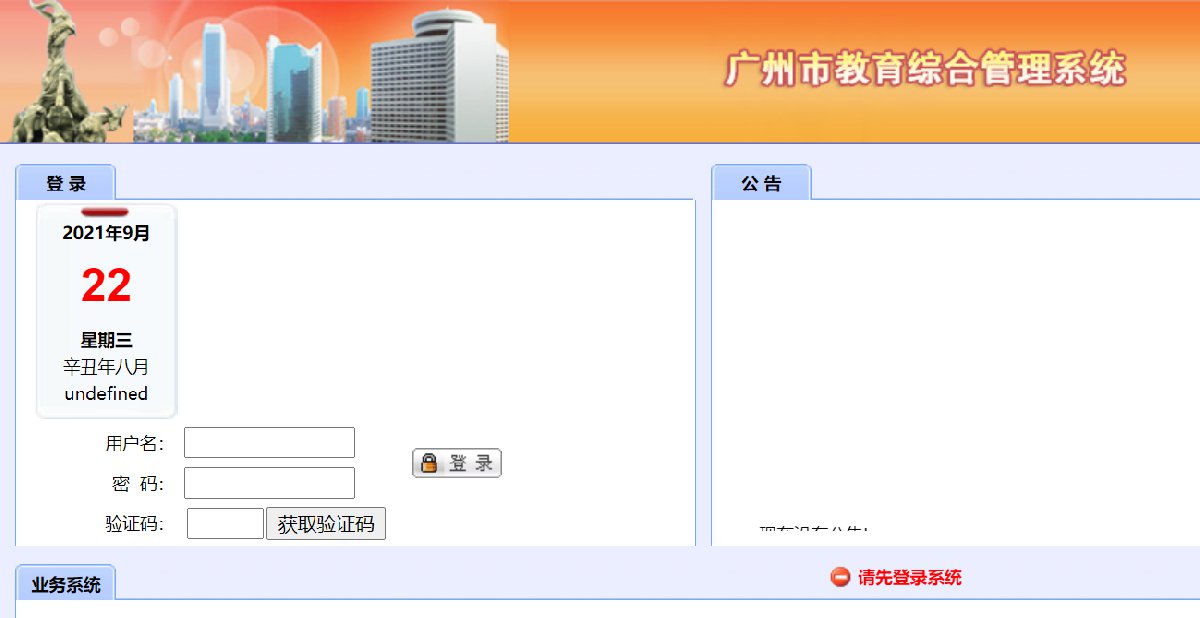Click the red date number 22
The height and width of the screenshot is (618, 1200).
pyautogui.click(x=106, y=286)
